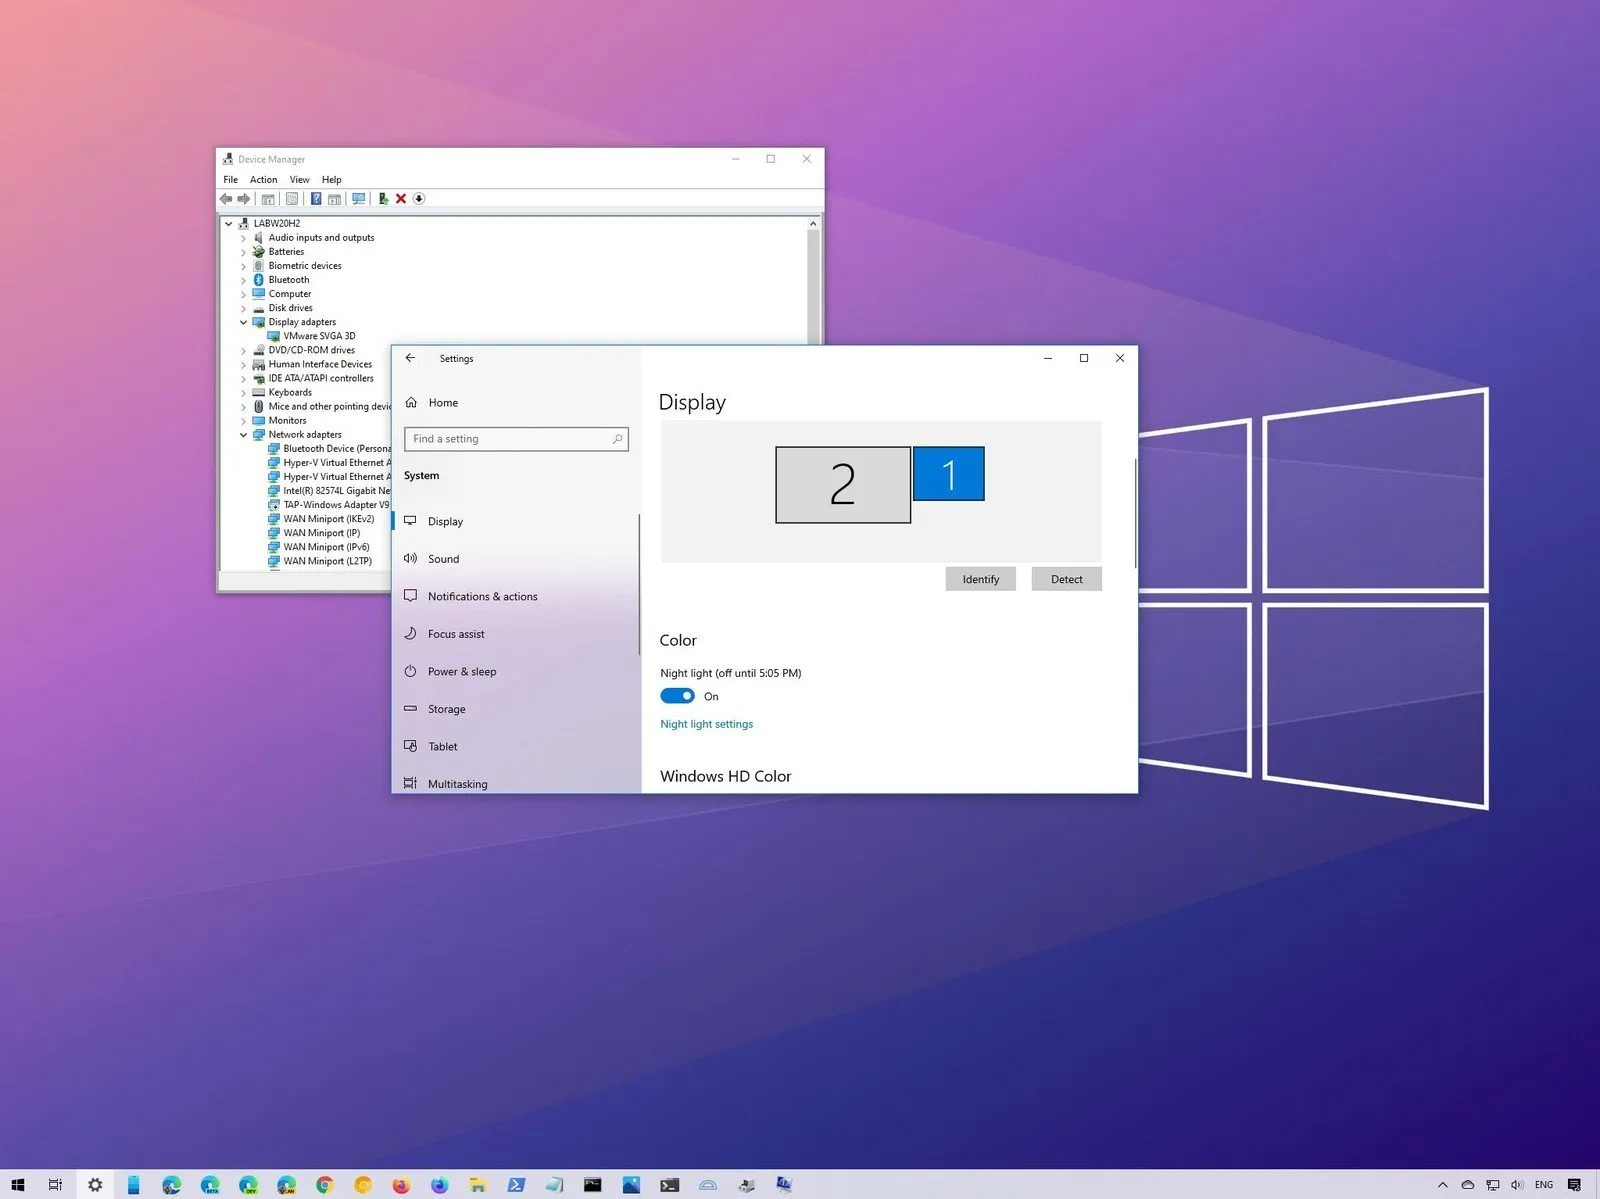Select monitor 2 in display arrangement
The image size is (1600, 1199).
(843, 485)
